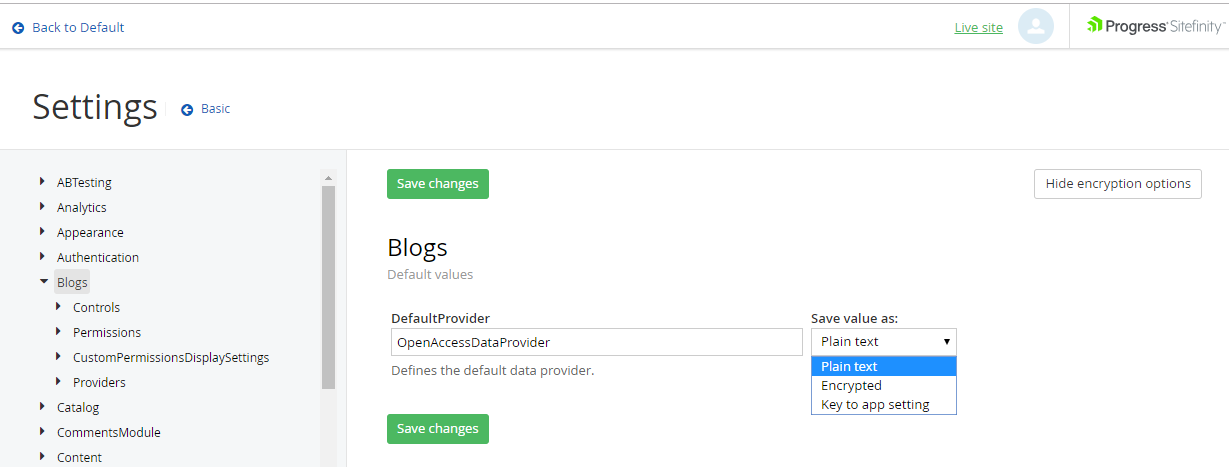Image resolution: width=1229 pixels, height=467 pixels.
Task: Click the Basic mode arrow icon
Action: tap(187, 109)
